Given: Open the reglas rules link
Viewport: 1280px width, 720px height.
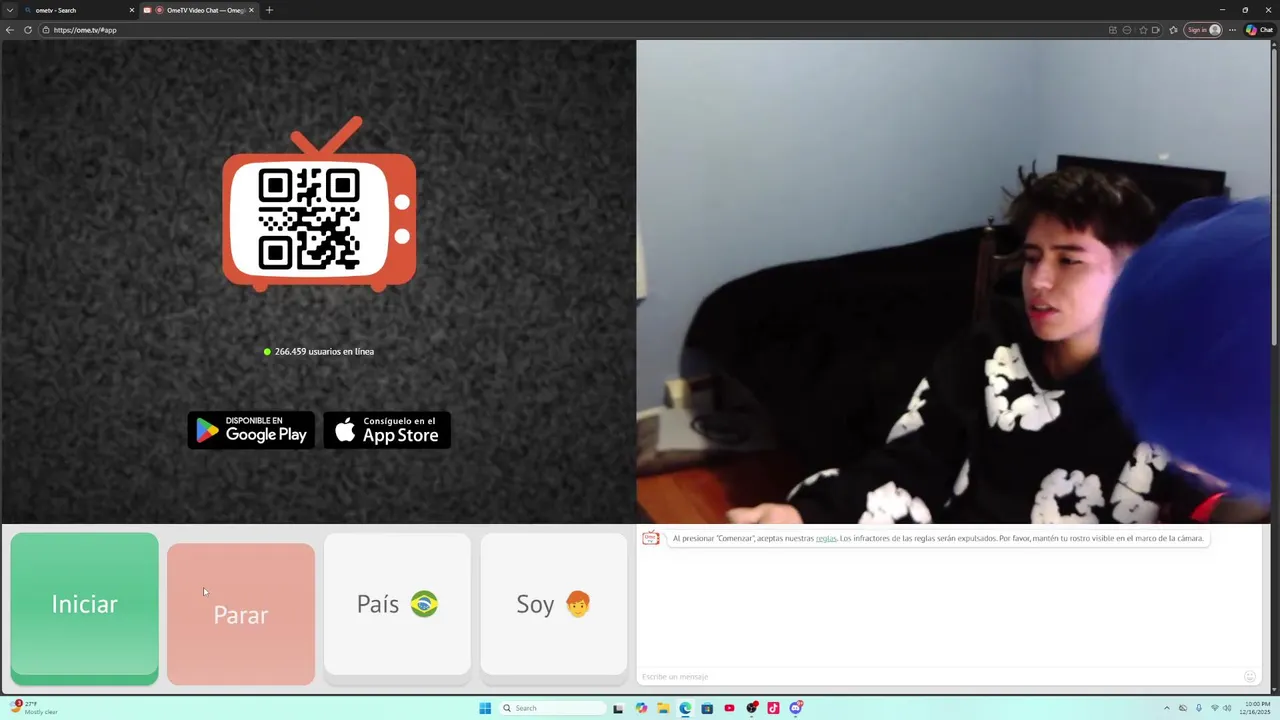Looking at the screenshot, I should pos(826,538).
